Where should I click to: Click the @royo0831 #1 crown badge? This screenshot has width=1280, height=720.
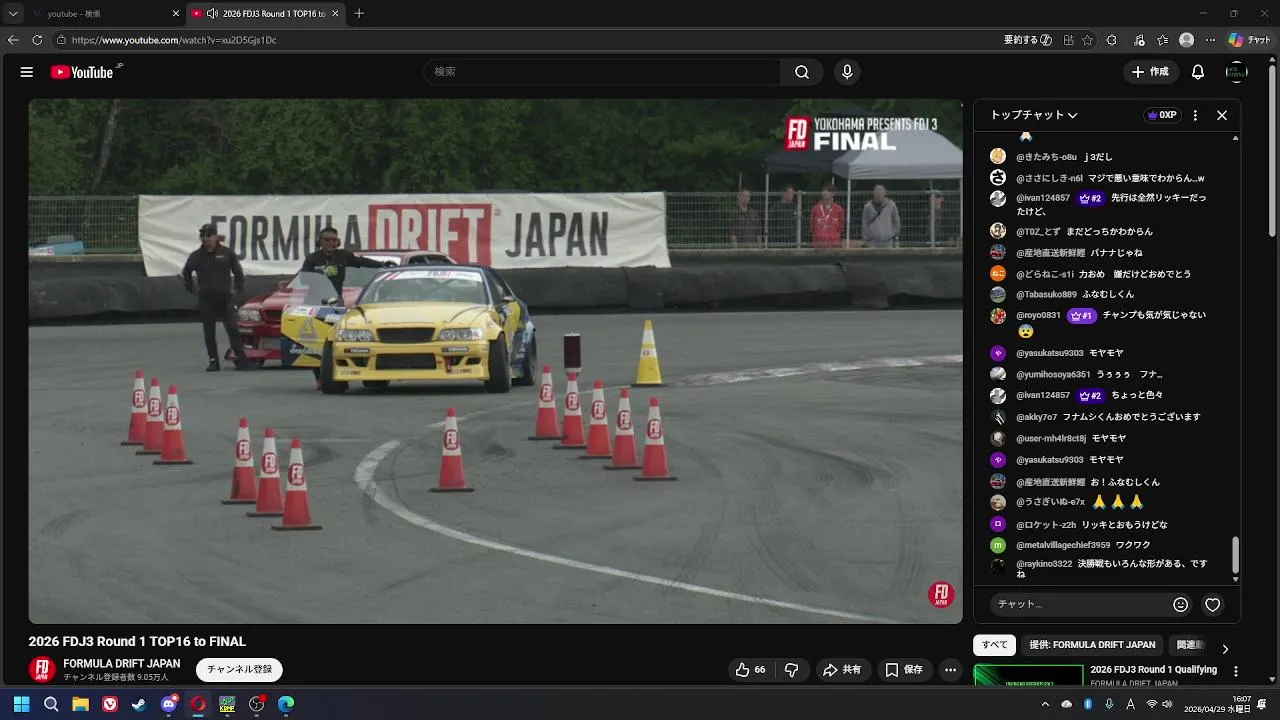point(1081,316)
